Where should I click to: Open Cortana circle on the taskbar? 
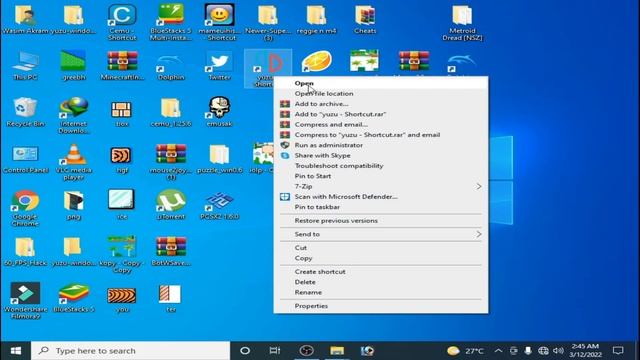click(x=245, y=351)
